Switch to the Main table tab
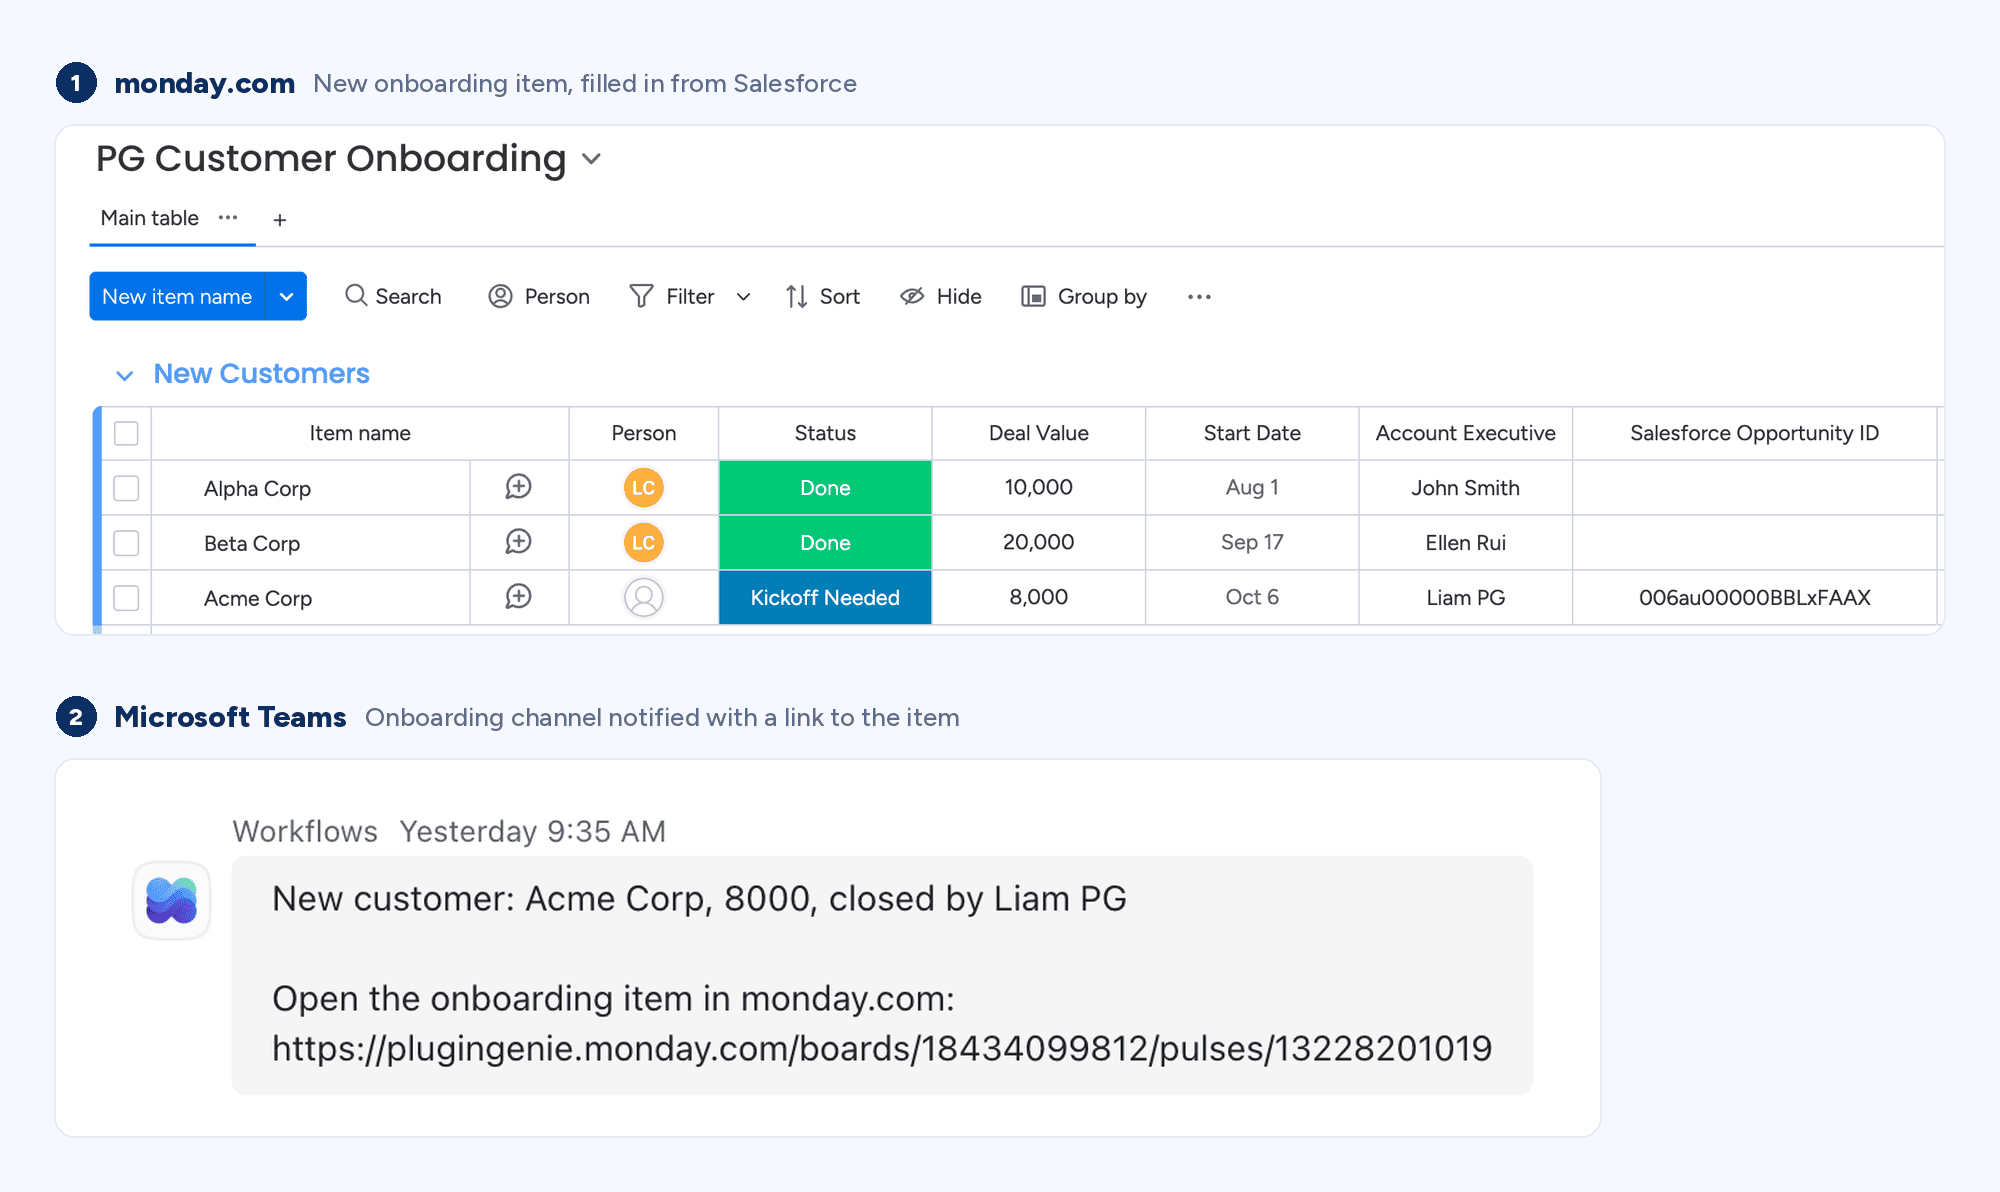This screenshot has height=1192, width=2000. (x=150, y=218)
